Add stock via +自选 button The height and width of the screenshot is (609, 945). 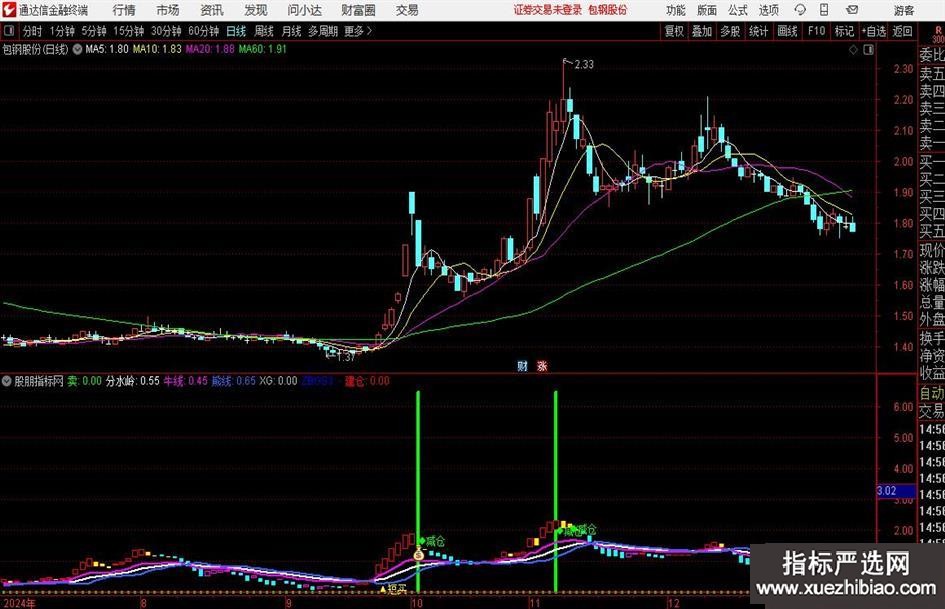(x=874, y=31)
